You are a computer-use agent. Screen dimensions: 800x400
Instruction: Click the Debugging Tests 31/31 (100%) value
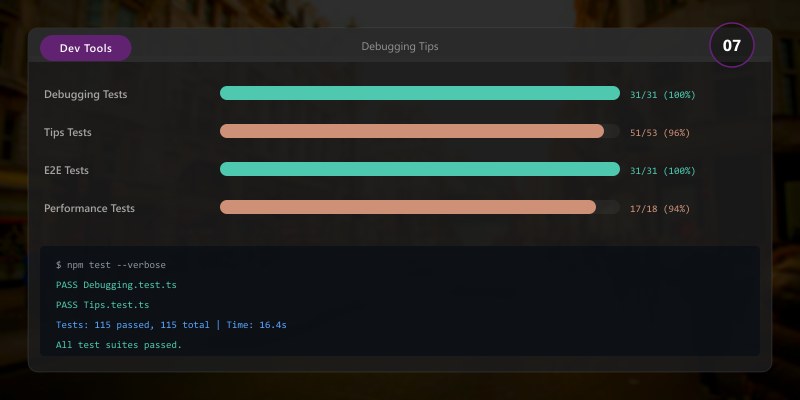662,95
